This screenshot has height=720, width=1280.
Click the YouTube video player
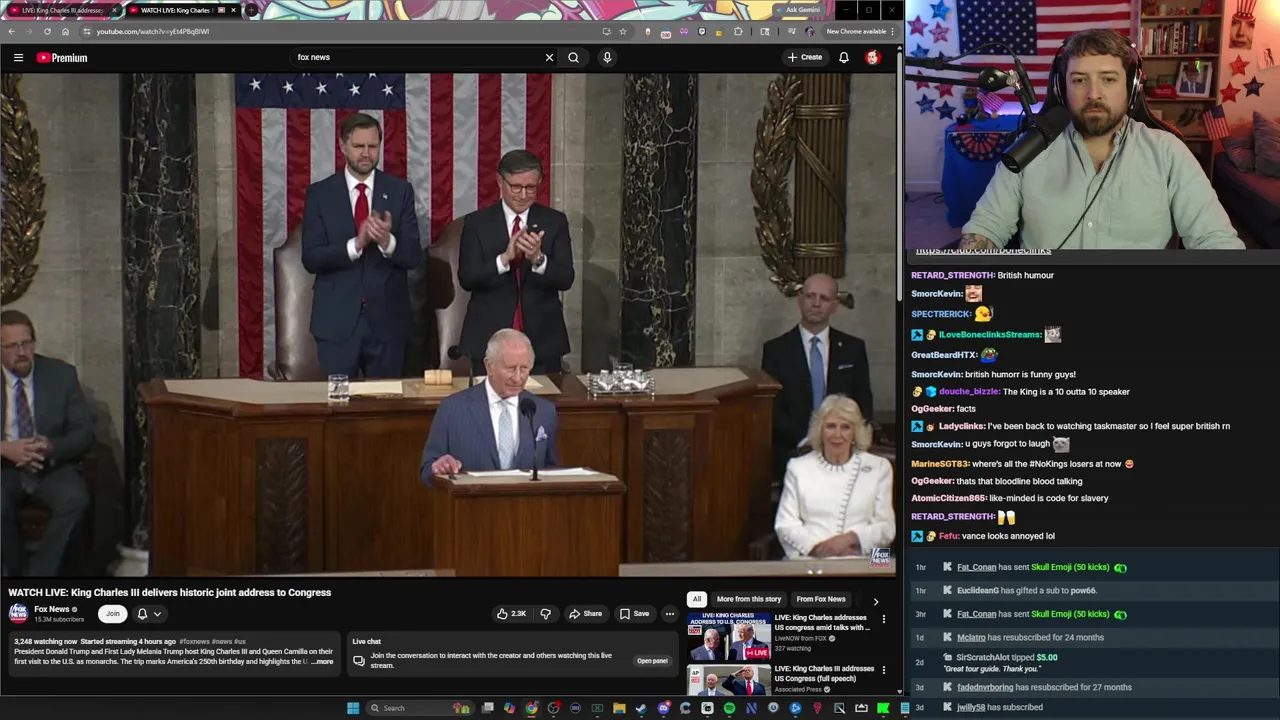click(x=448, y=325)
